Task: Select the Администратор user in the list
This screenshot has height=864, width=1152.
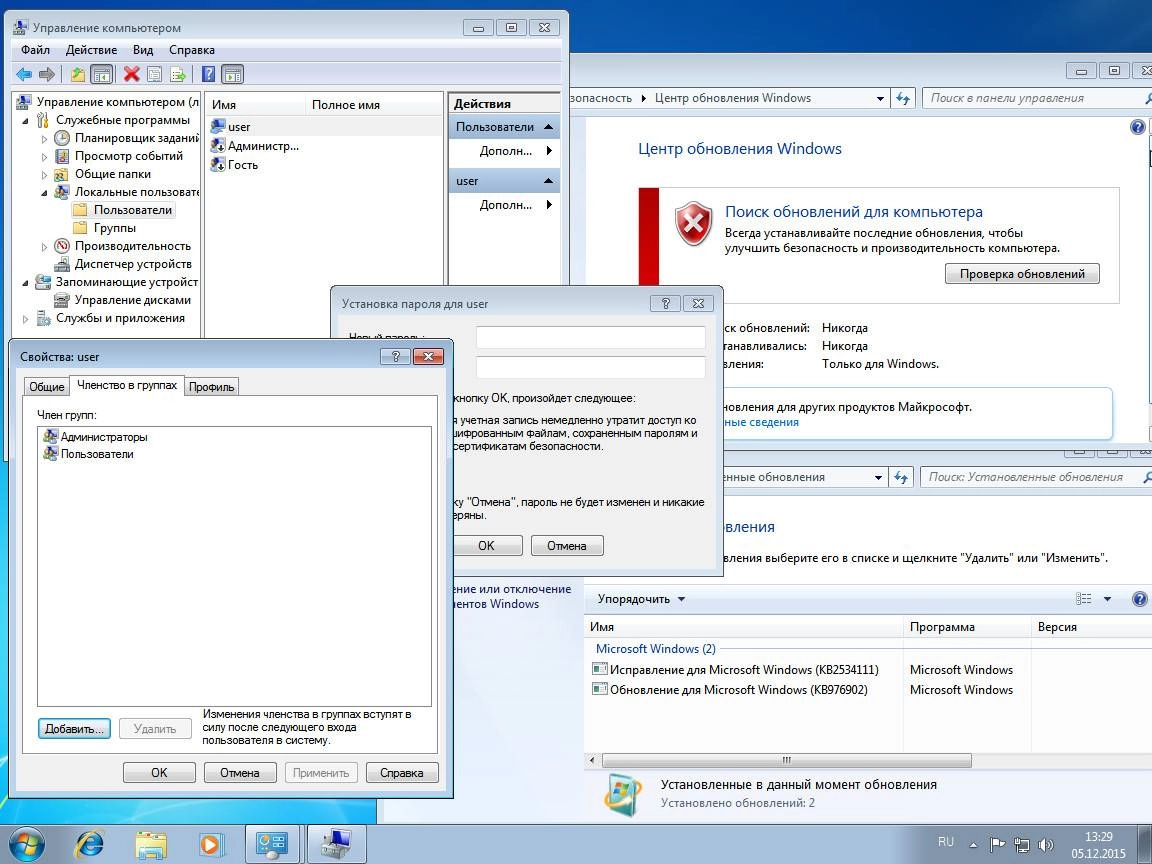Action: (x=255, y=145)
